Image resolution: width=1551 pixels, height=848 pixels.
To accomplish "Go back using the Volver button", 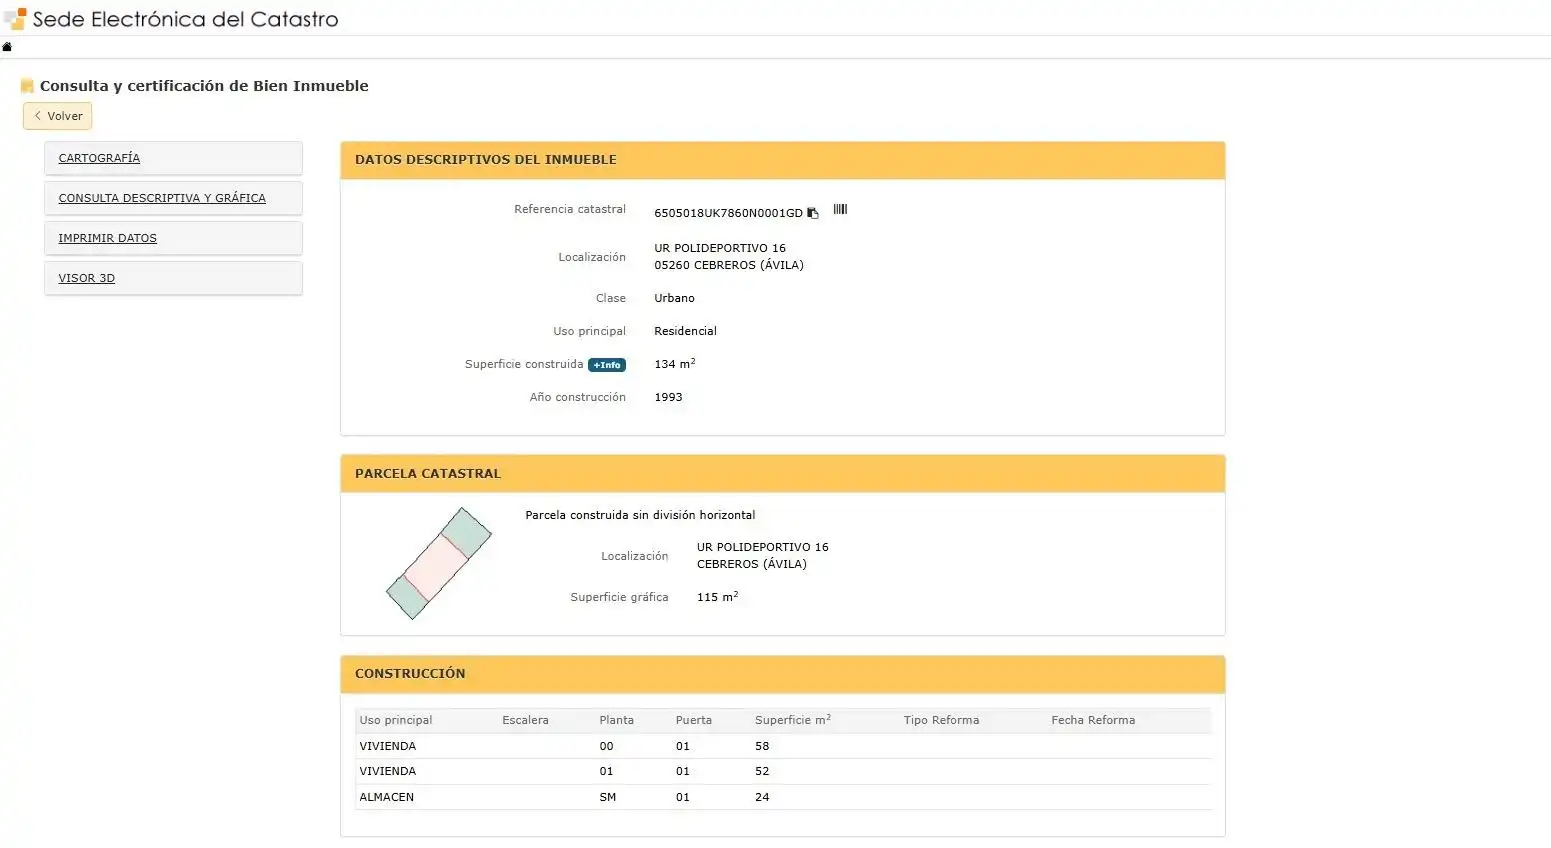I will pos(58,116).
